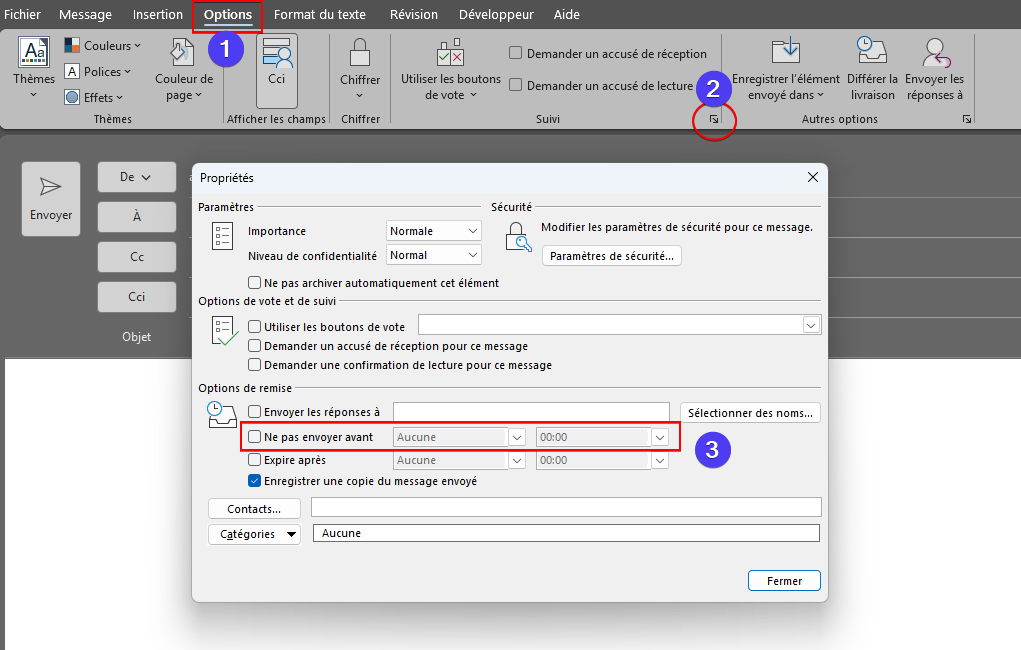Tick the Ne pas envoyer avant checkbox
1021x650 pixels.
coord(255,436)
